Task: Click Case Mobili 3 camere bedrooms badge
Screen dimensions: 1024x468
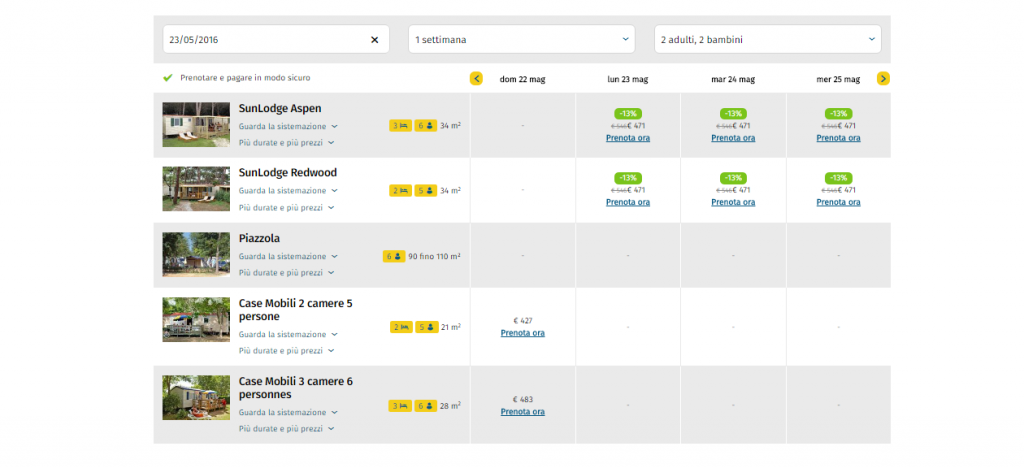Action: (x=401, y=406)
